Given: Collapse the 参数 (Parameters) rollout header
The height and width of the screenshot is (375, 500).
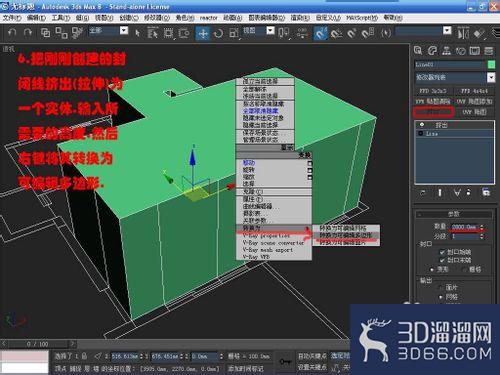Looking at the screenshot, I should tap(454, 214).
